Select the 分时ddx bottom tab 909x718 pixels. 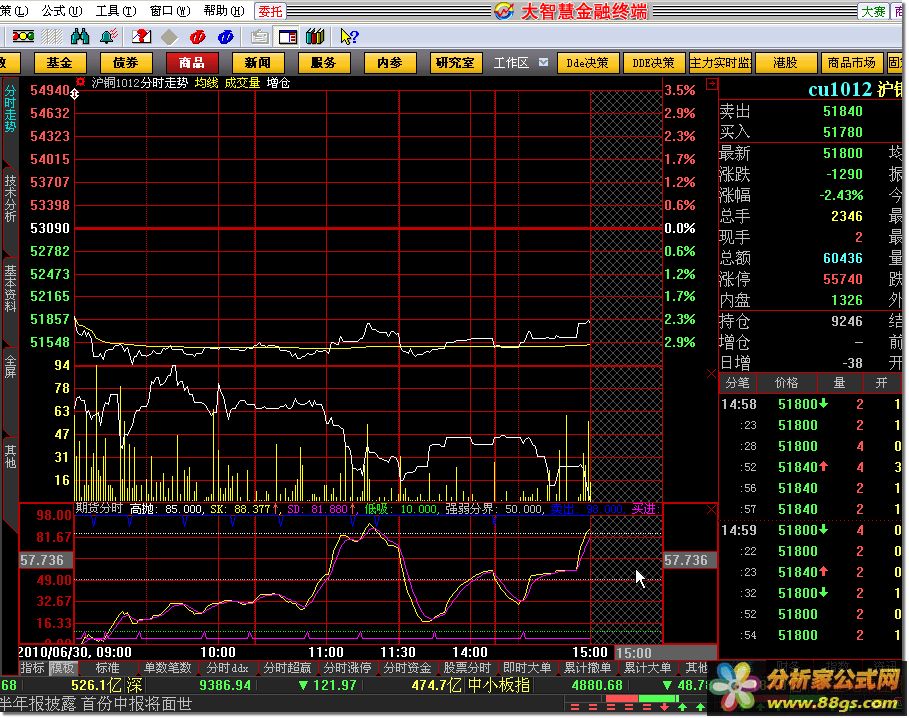pos(227,668)
